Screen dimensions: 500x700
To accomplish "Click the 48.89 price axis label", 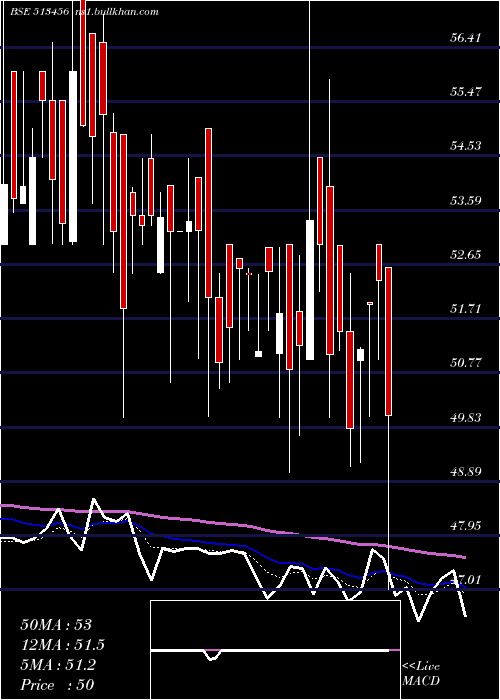I will pos(465,472).
